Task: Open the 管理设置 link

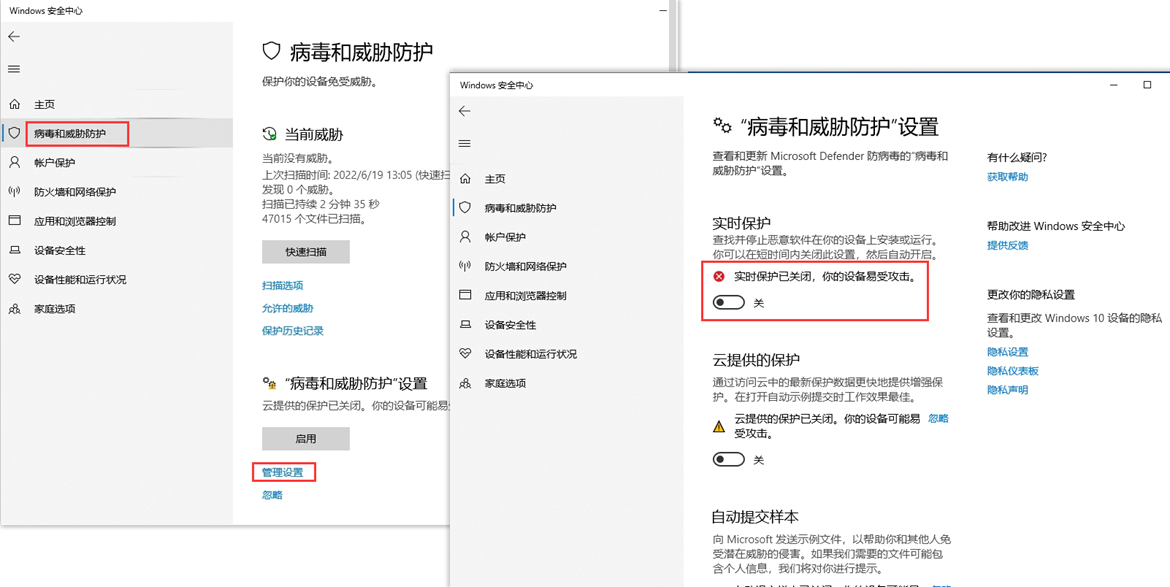Action: tap(283, 473)
